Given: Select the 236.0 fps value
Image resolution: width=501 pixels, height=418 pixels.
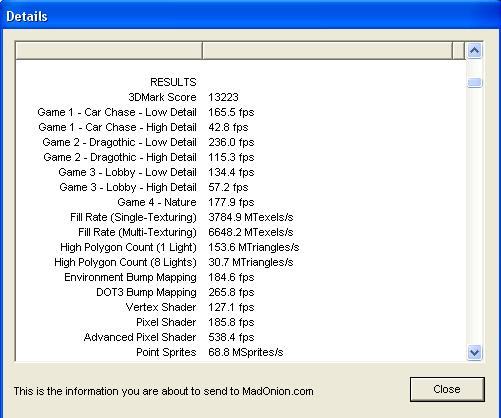Looking at the screenshot, I should pos(231,142).
